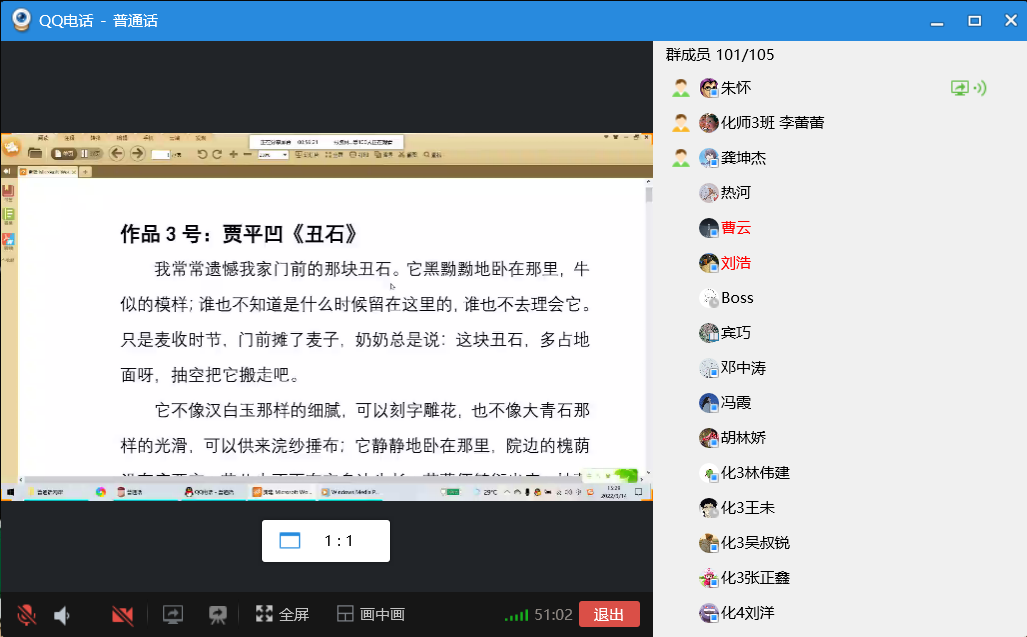This screenshot has height=637, width=1027.
Task: Click the presentation demo icon beside screen share
Action: click(x=217, y=615)
